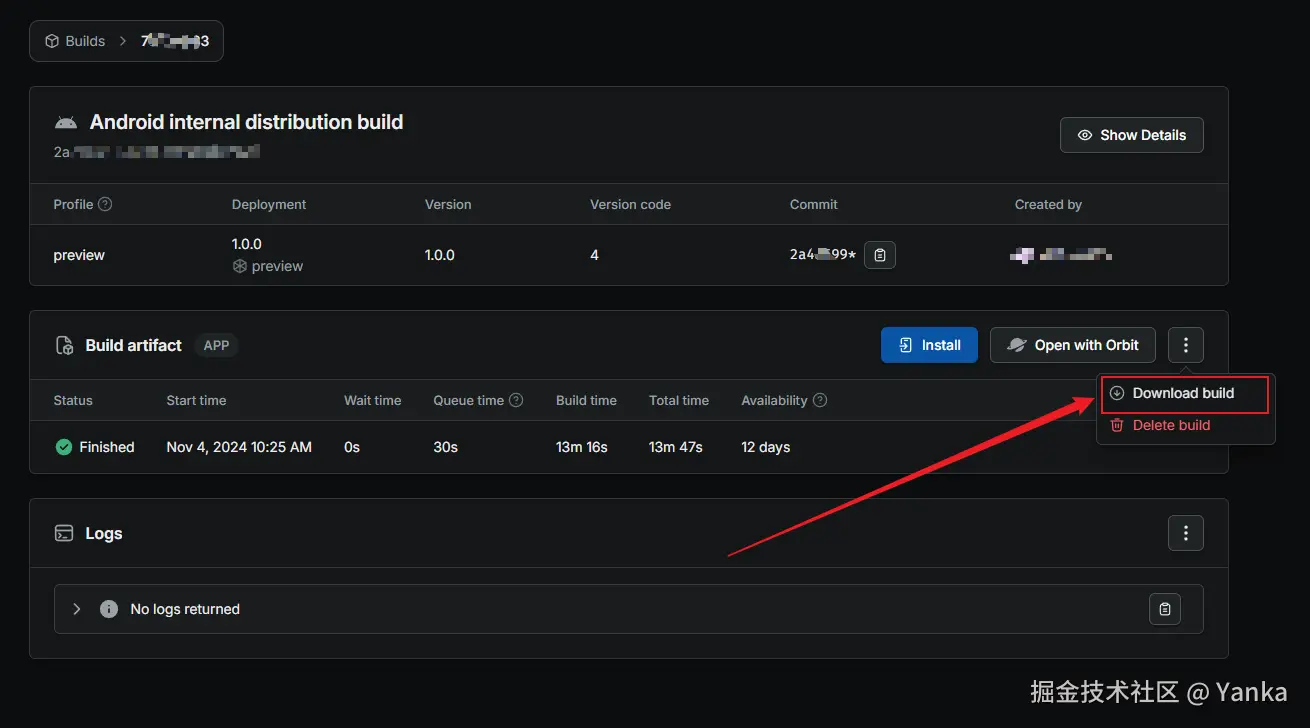Select Download build from the menu
Screen dimensions: 1310x728
(x=1185, y=393)
